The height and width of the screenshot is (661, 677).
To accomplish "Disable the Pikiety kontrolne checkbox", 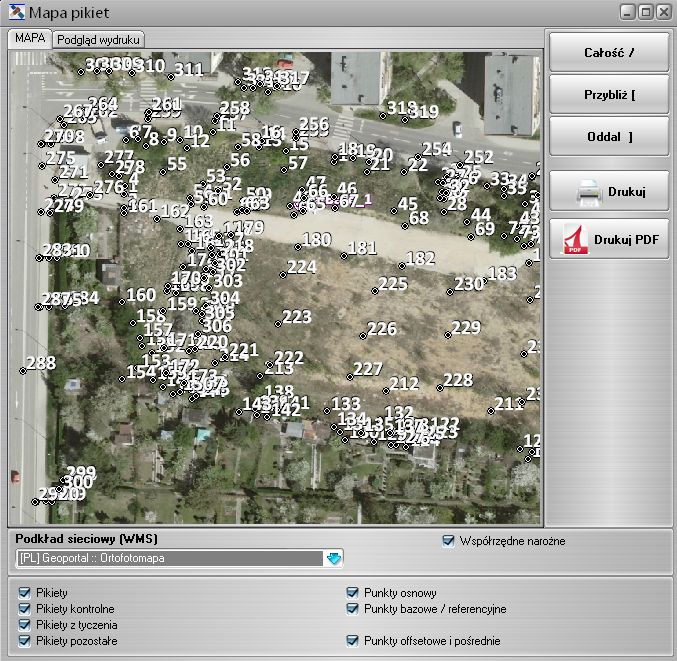I will click(24, 609).
